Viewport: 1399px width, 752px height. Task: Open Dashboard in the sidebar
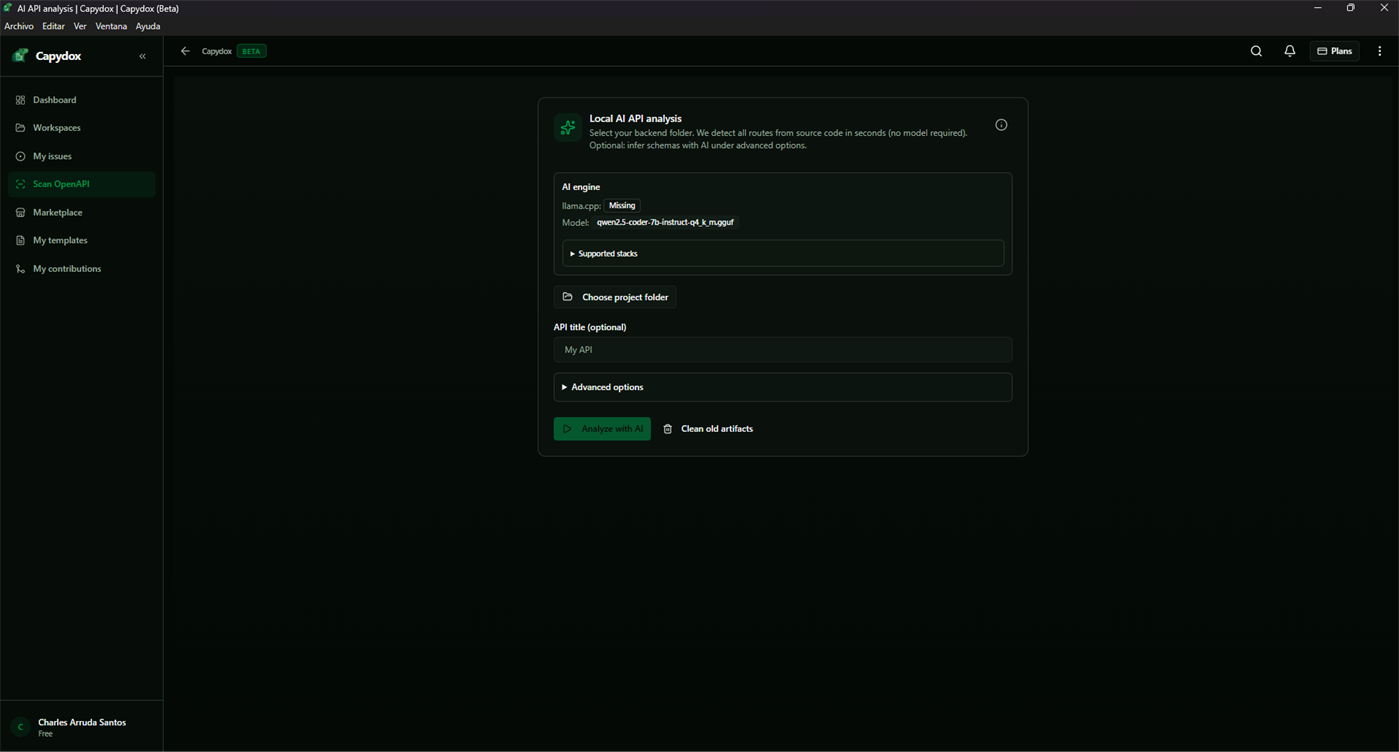[x=81, y=100]
